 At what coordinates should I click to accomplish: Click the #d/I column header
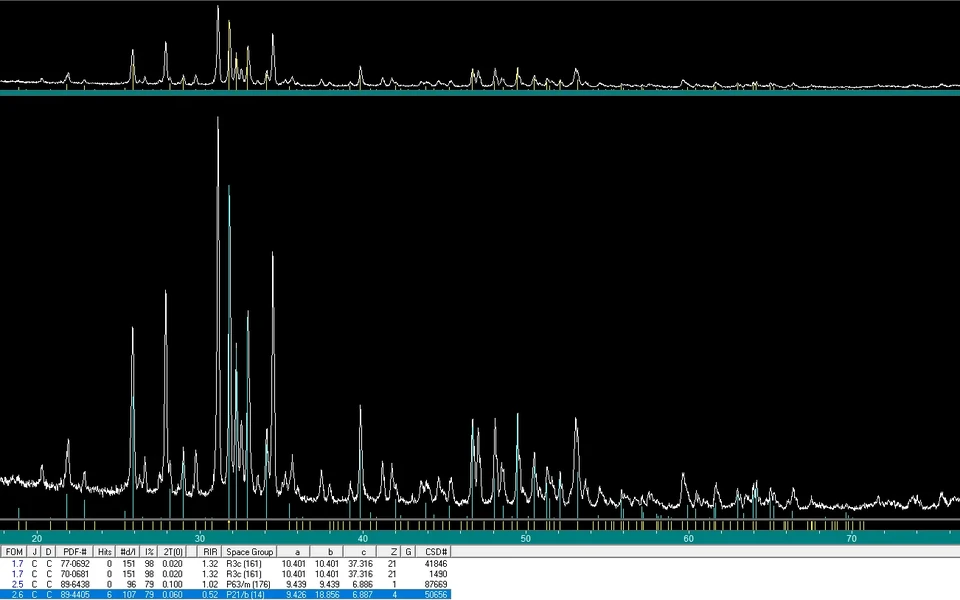(x=128, y=552)
